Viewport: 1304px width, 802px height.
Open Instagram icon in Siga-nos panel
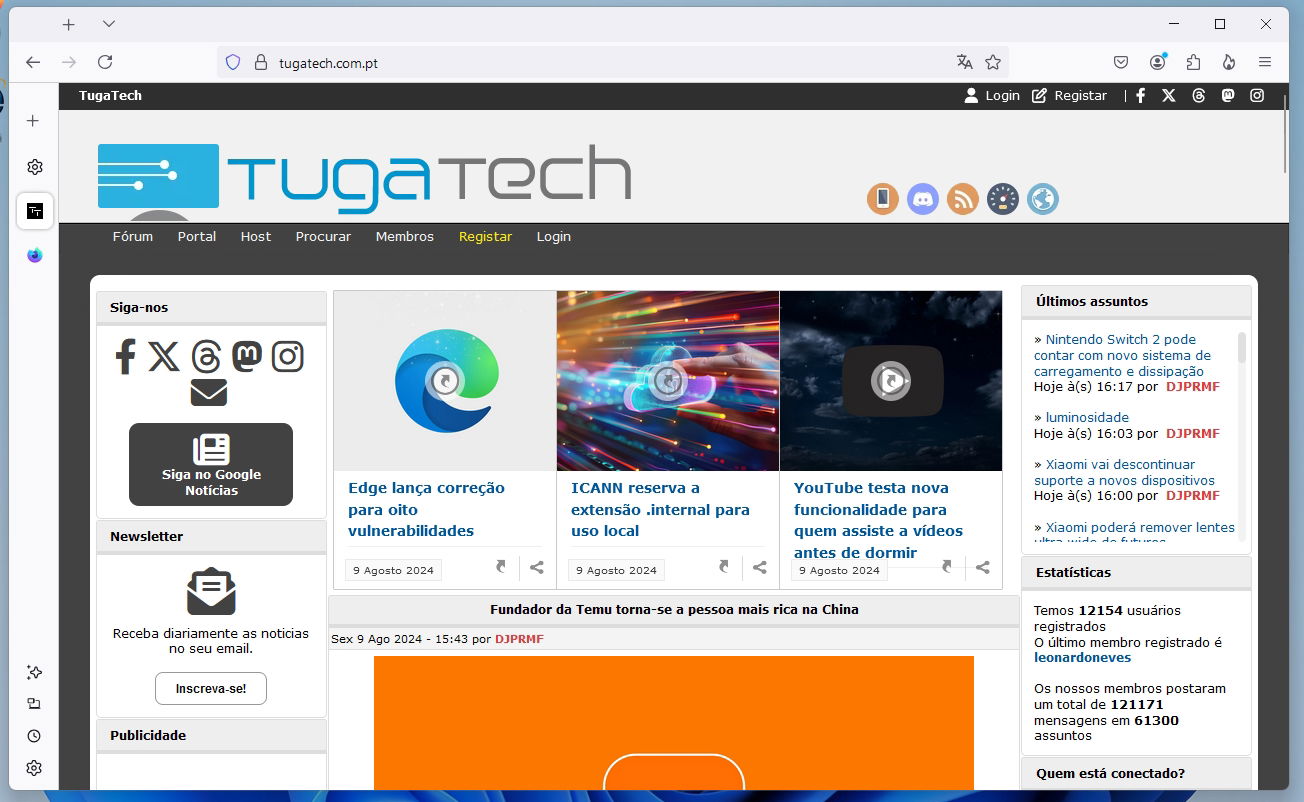click(x=288, y=356)
